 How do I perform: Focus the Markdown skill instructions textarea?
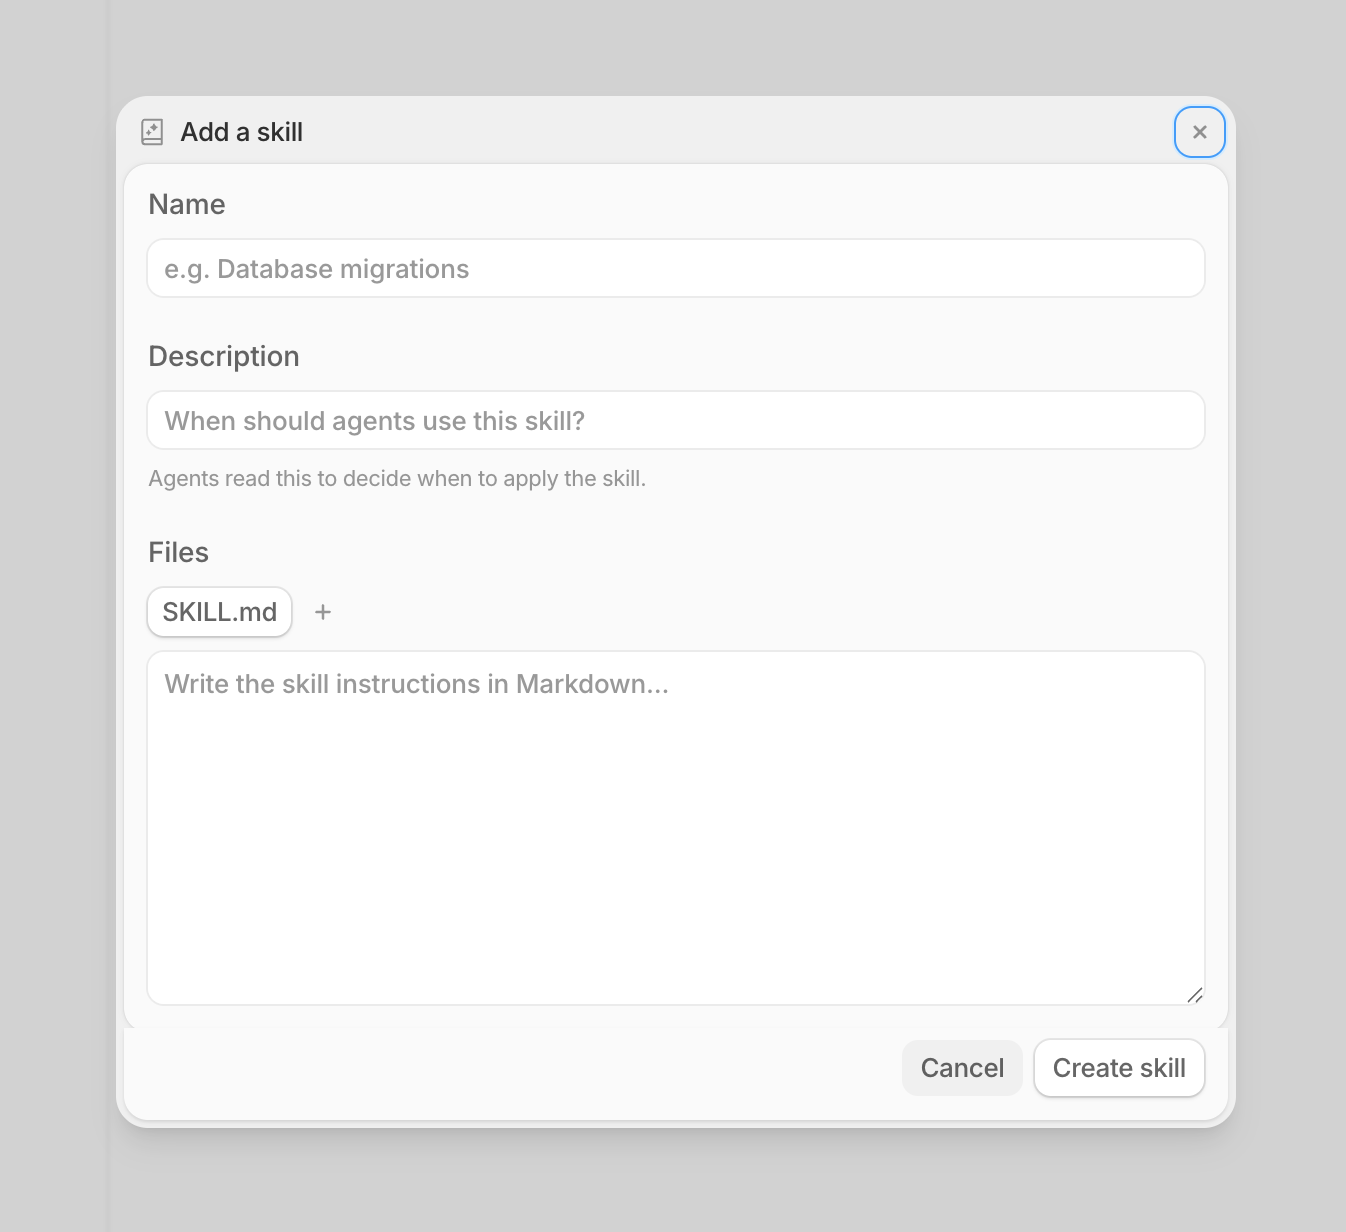click(x=676, y=828)
